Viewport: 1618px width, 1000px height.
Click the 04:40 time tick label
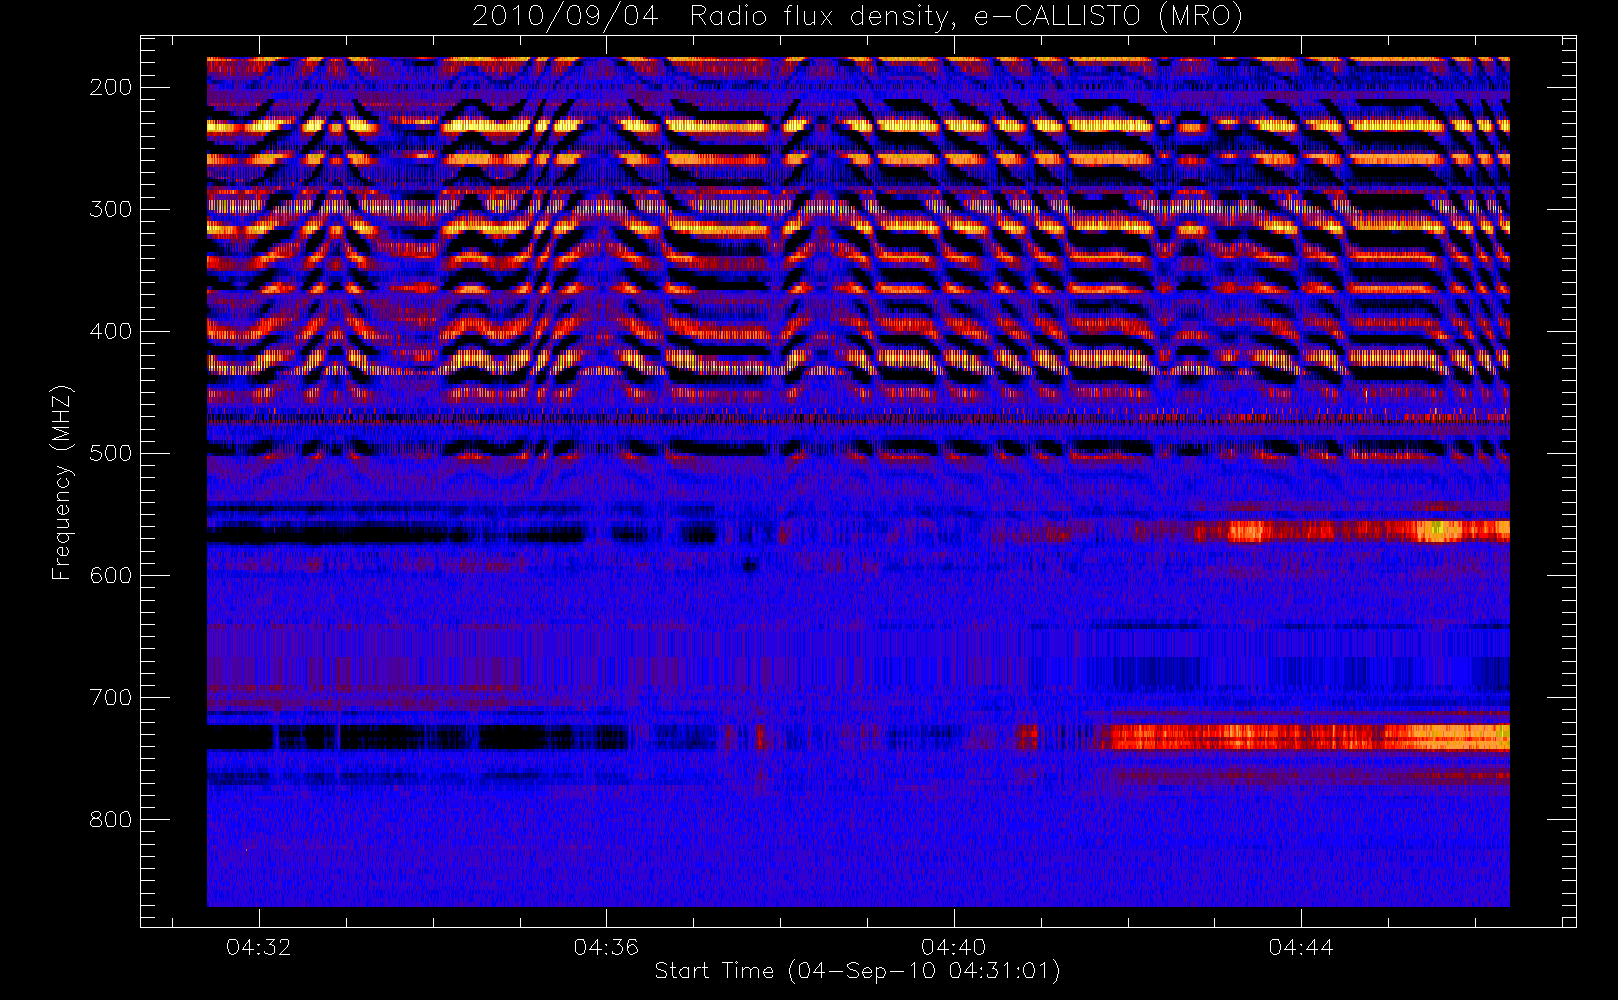[954, 947]
